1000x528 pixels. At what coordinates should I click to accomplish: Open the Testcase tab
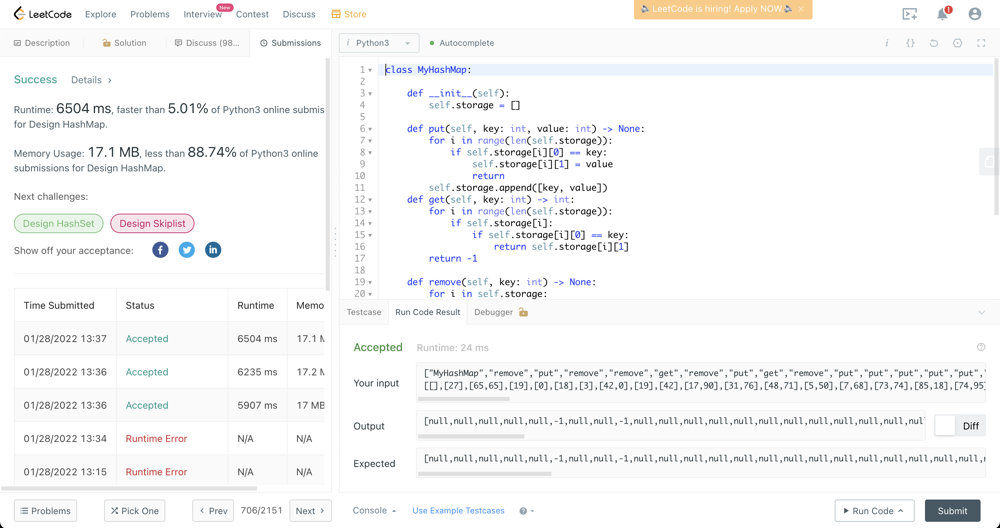click(x=364, y=312)
